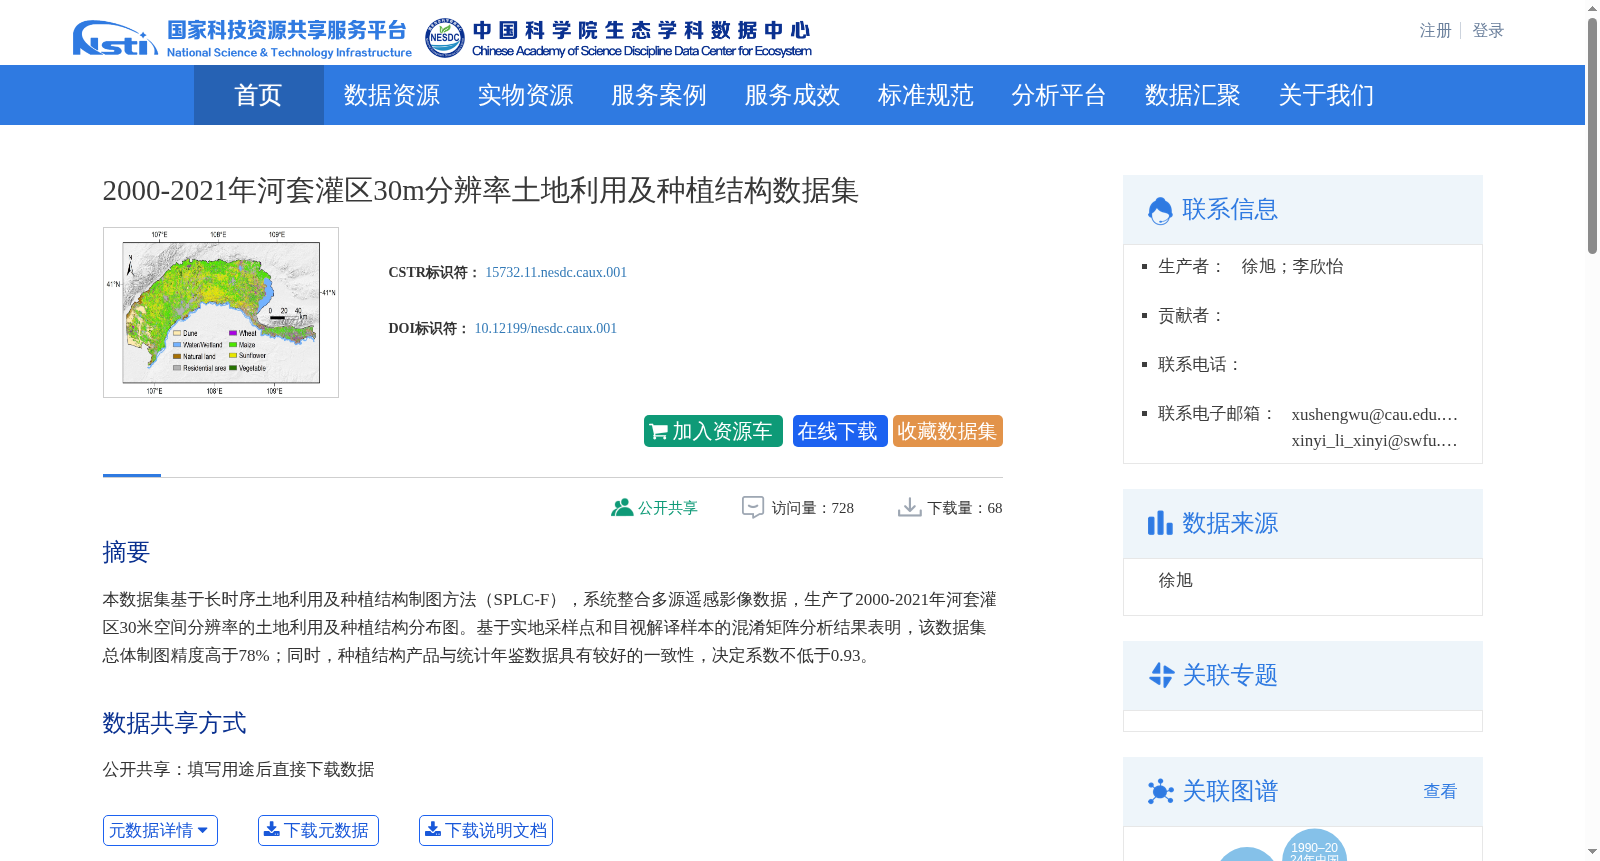This screenshot has width=1600, height=861.
Task: Open the DOI link 10.12199/nesdc.caux.001
Action: tap(545, 328)
